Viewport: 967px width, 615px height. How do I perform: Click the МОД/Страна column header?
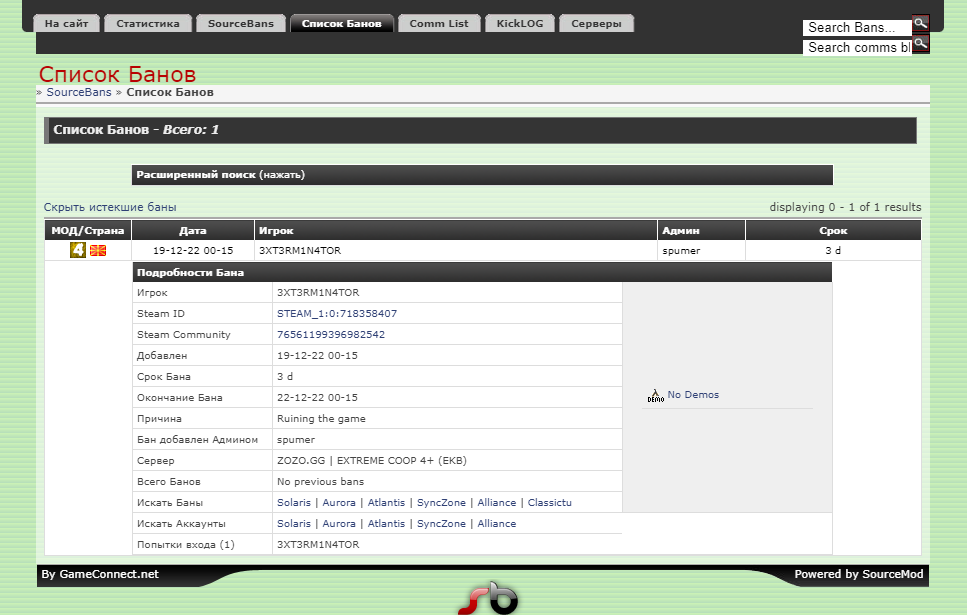pos(88,230)
